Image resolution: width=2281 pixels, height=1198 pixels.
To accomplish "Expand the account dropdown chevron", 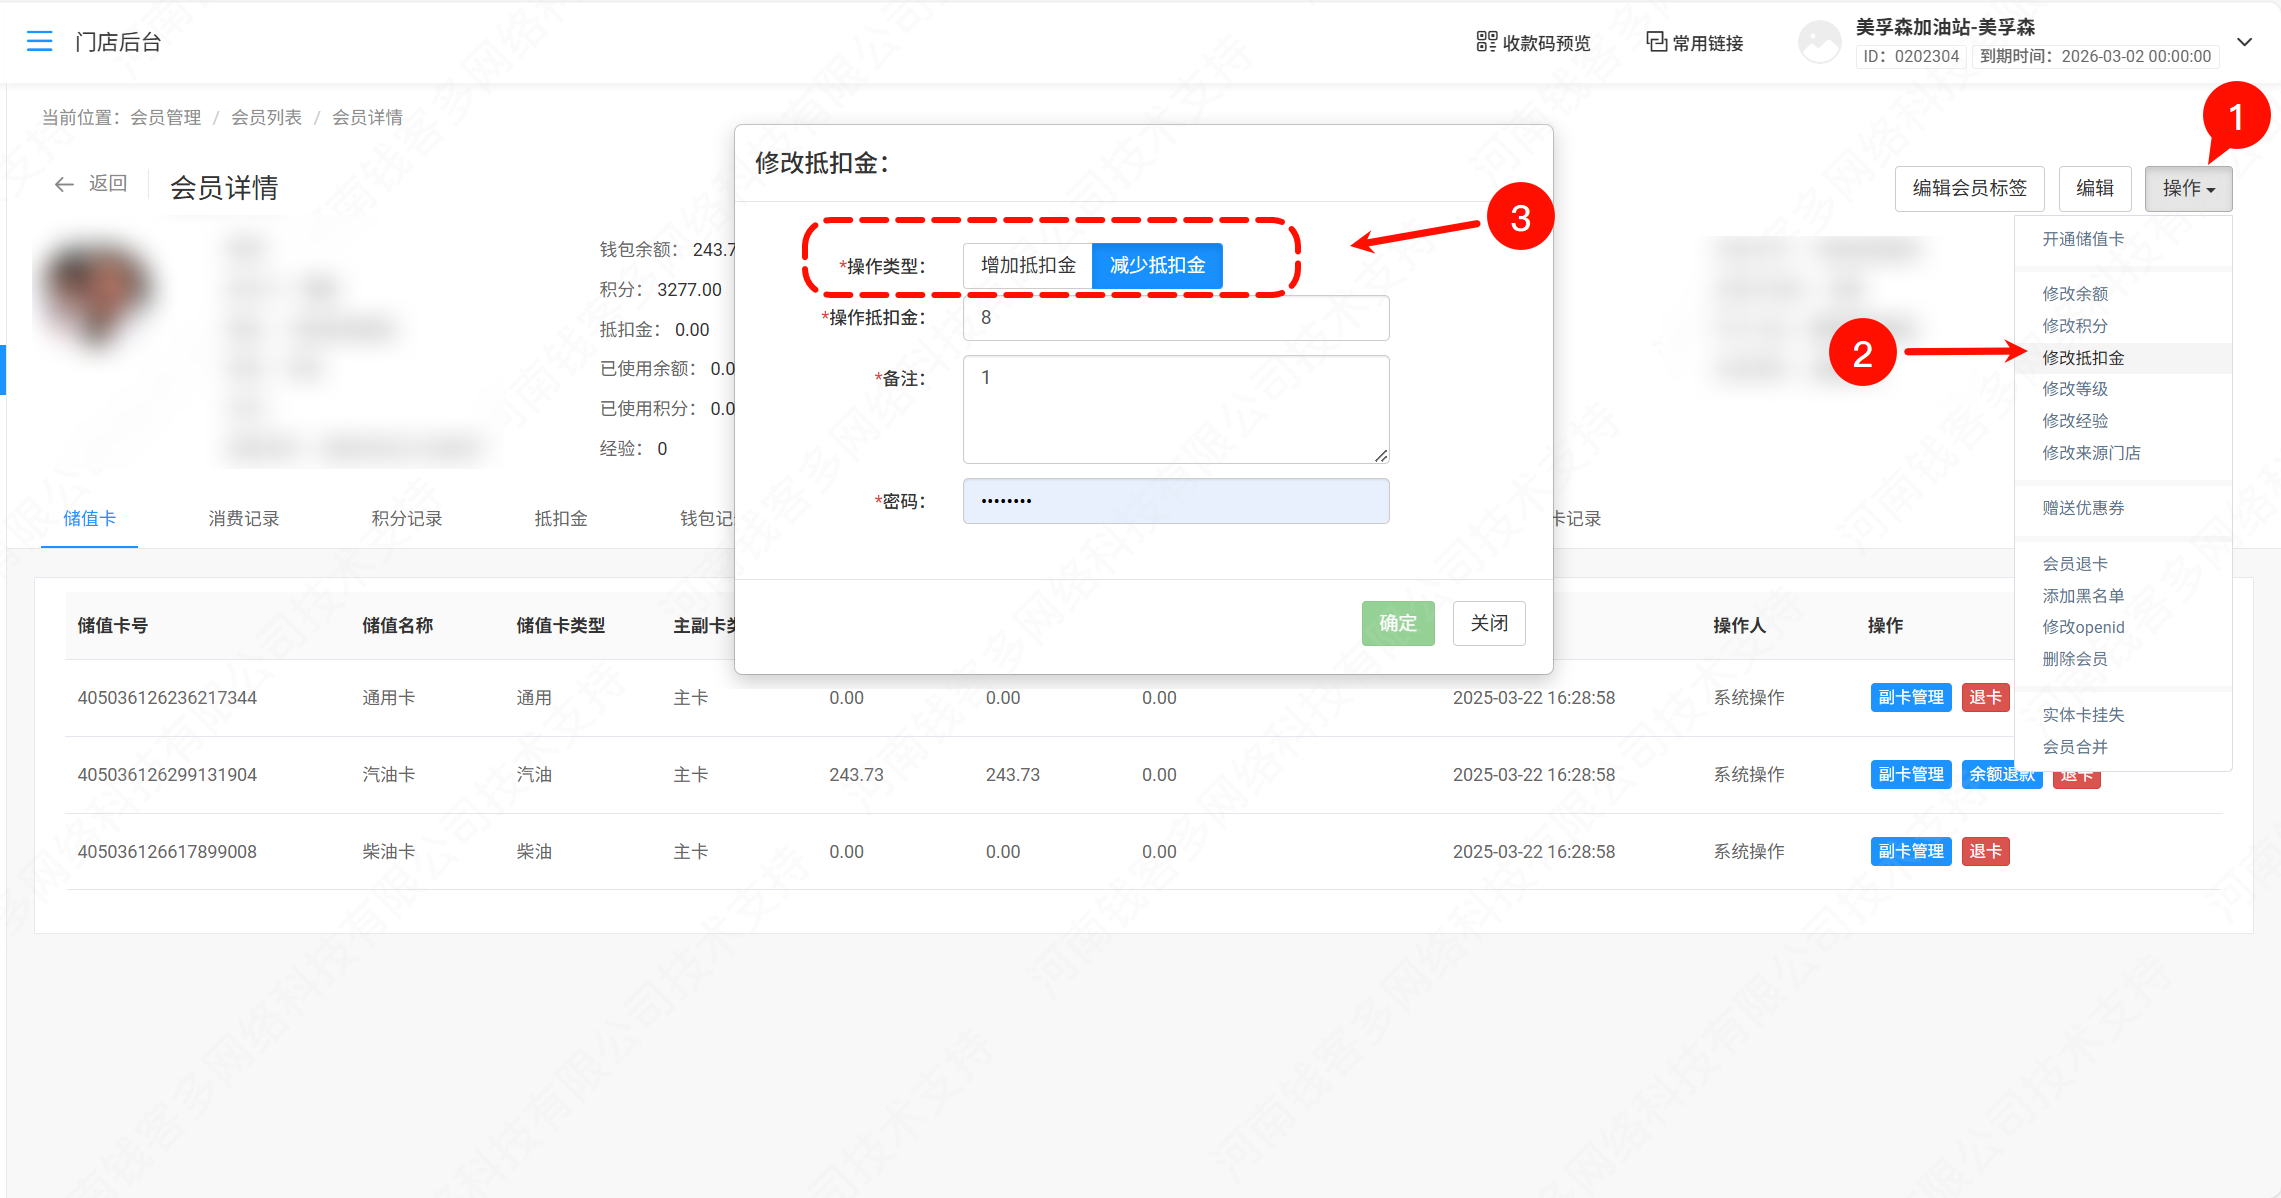I will pos(2244,42).
